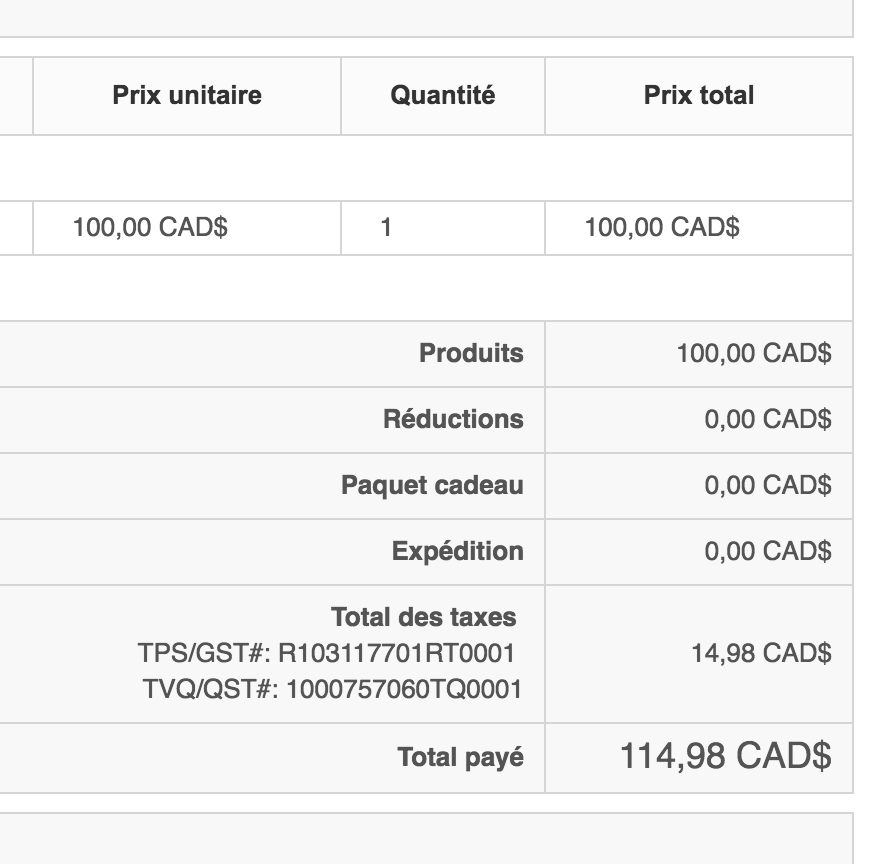
Task: Click the Prix unitaire column header
Action: point(187,95)
